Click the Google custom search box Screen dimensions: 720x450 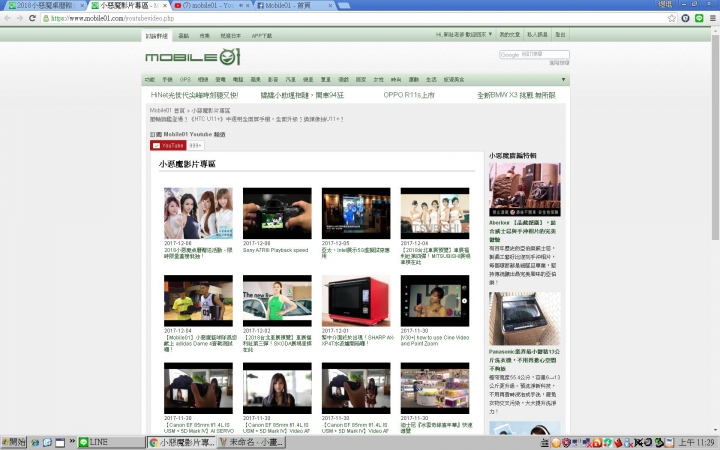(x=534, y=54)
